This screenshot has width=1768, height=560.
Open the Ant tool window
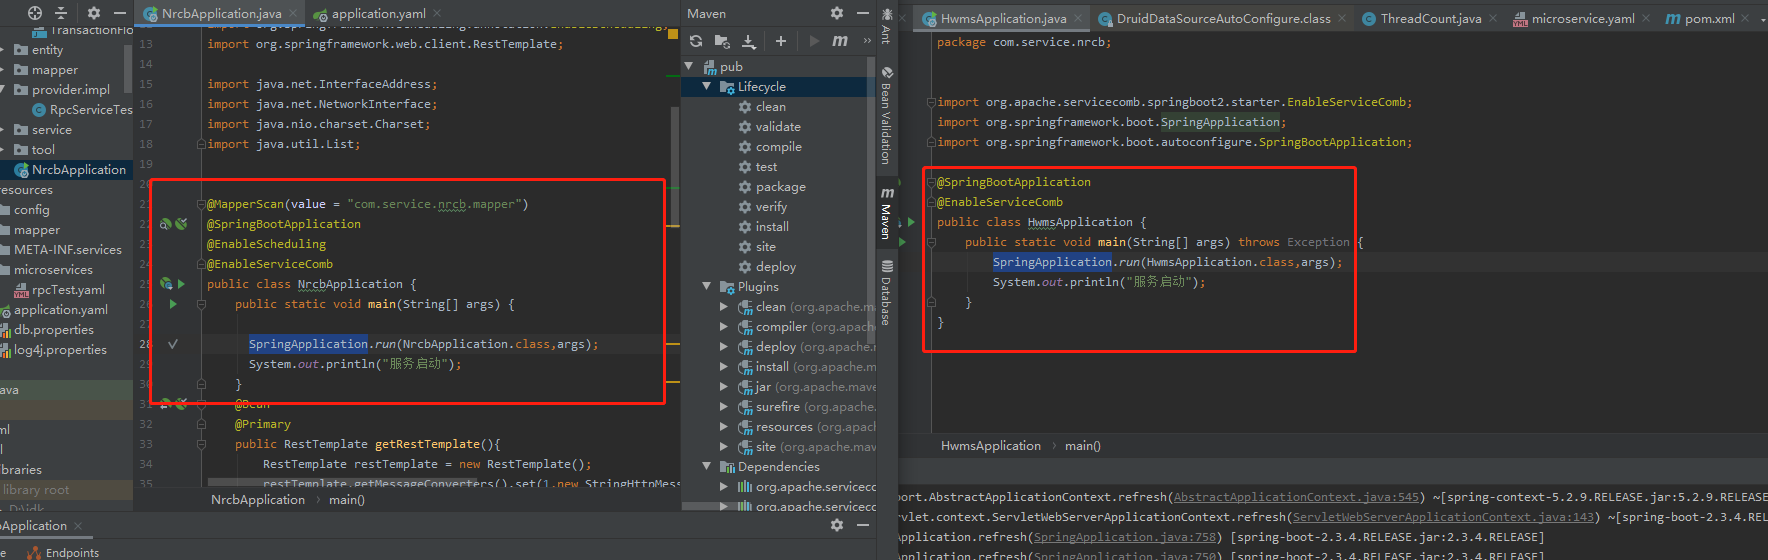tap(886, 26)
